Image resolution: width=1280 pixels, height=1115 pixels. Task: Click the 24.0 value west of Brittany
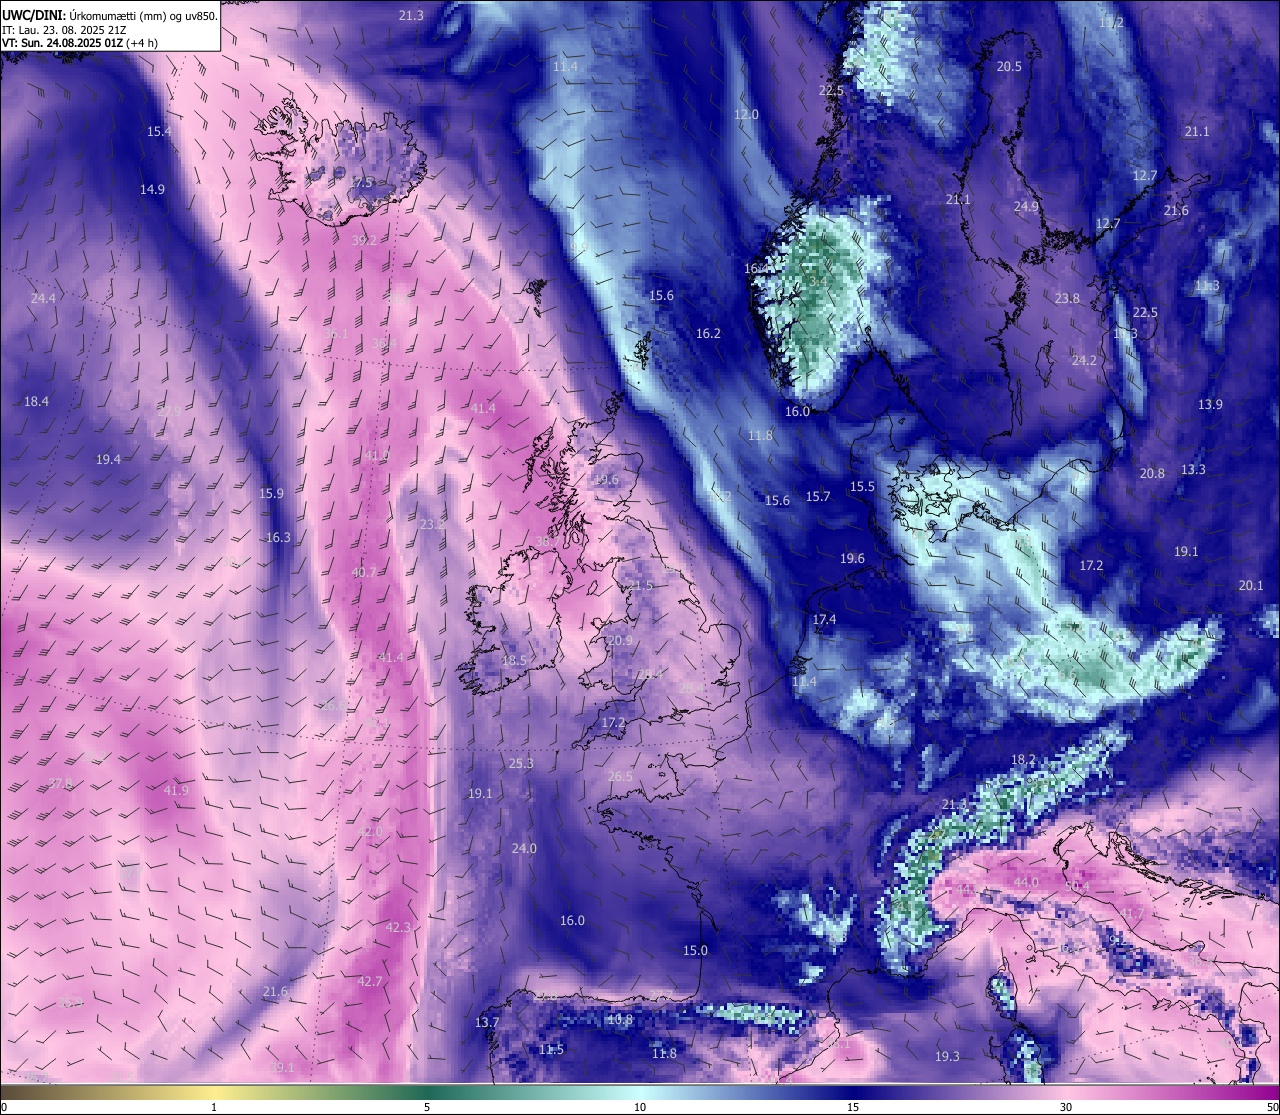pyautogui.click(x=524, y=848)
